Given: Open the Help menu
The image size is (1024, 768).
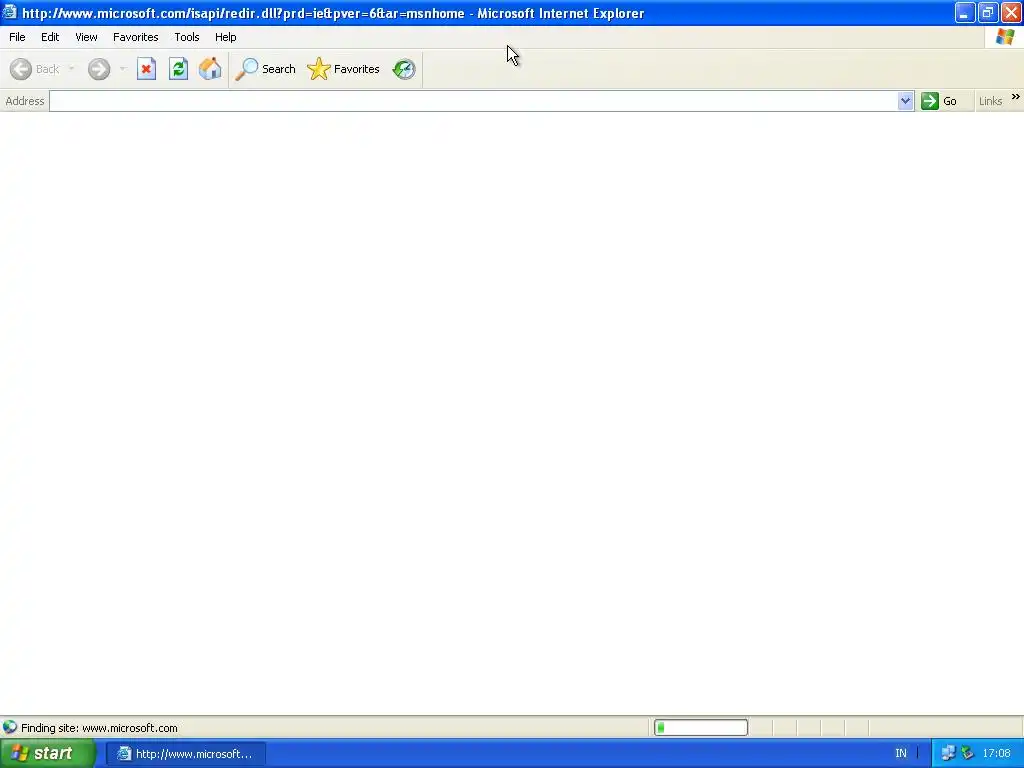Looking at the screenshot, I should click(x=226, y=37).
